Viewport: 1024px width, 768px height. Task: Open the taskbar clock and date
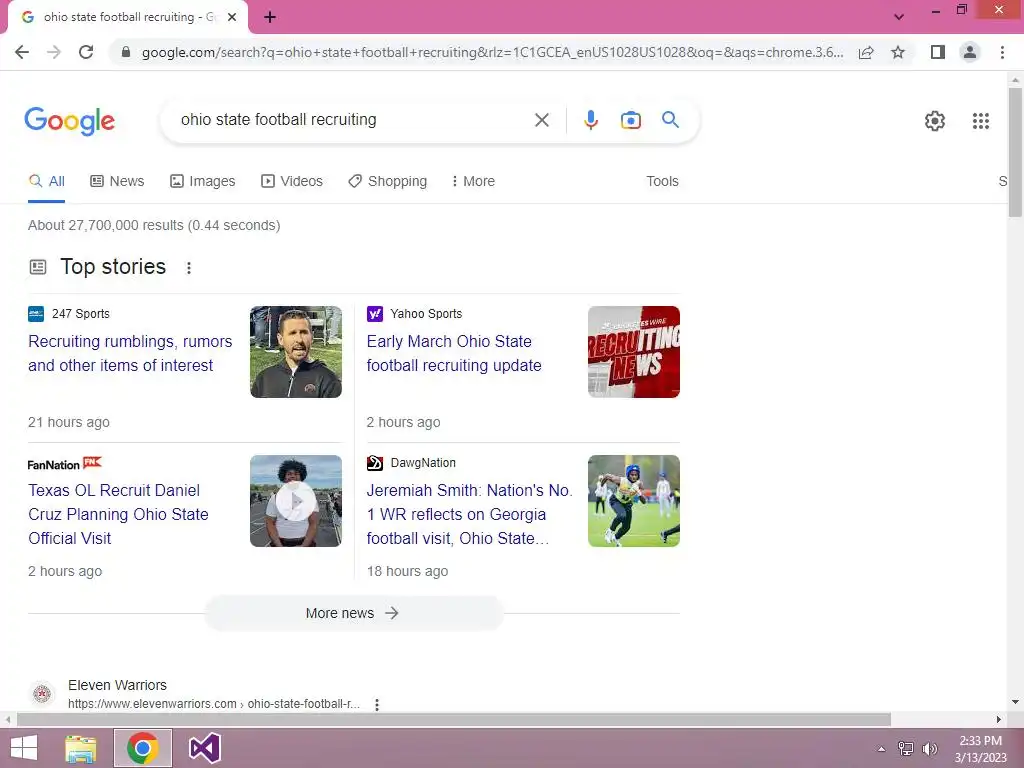[980, 749]
